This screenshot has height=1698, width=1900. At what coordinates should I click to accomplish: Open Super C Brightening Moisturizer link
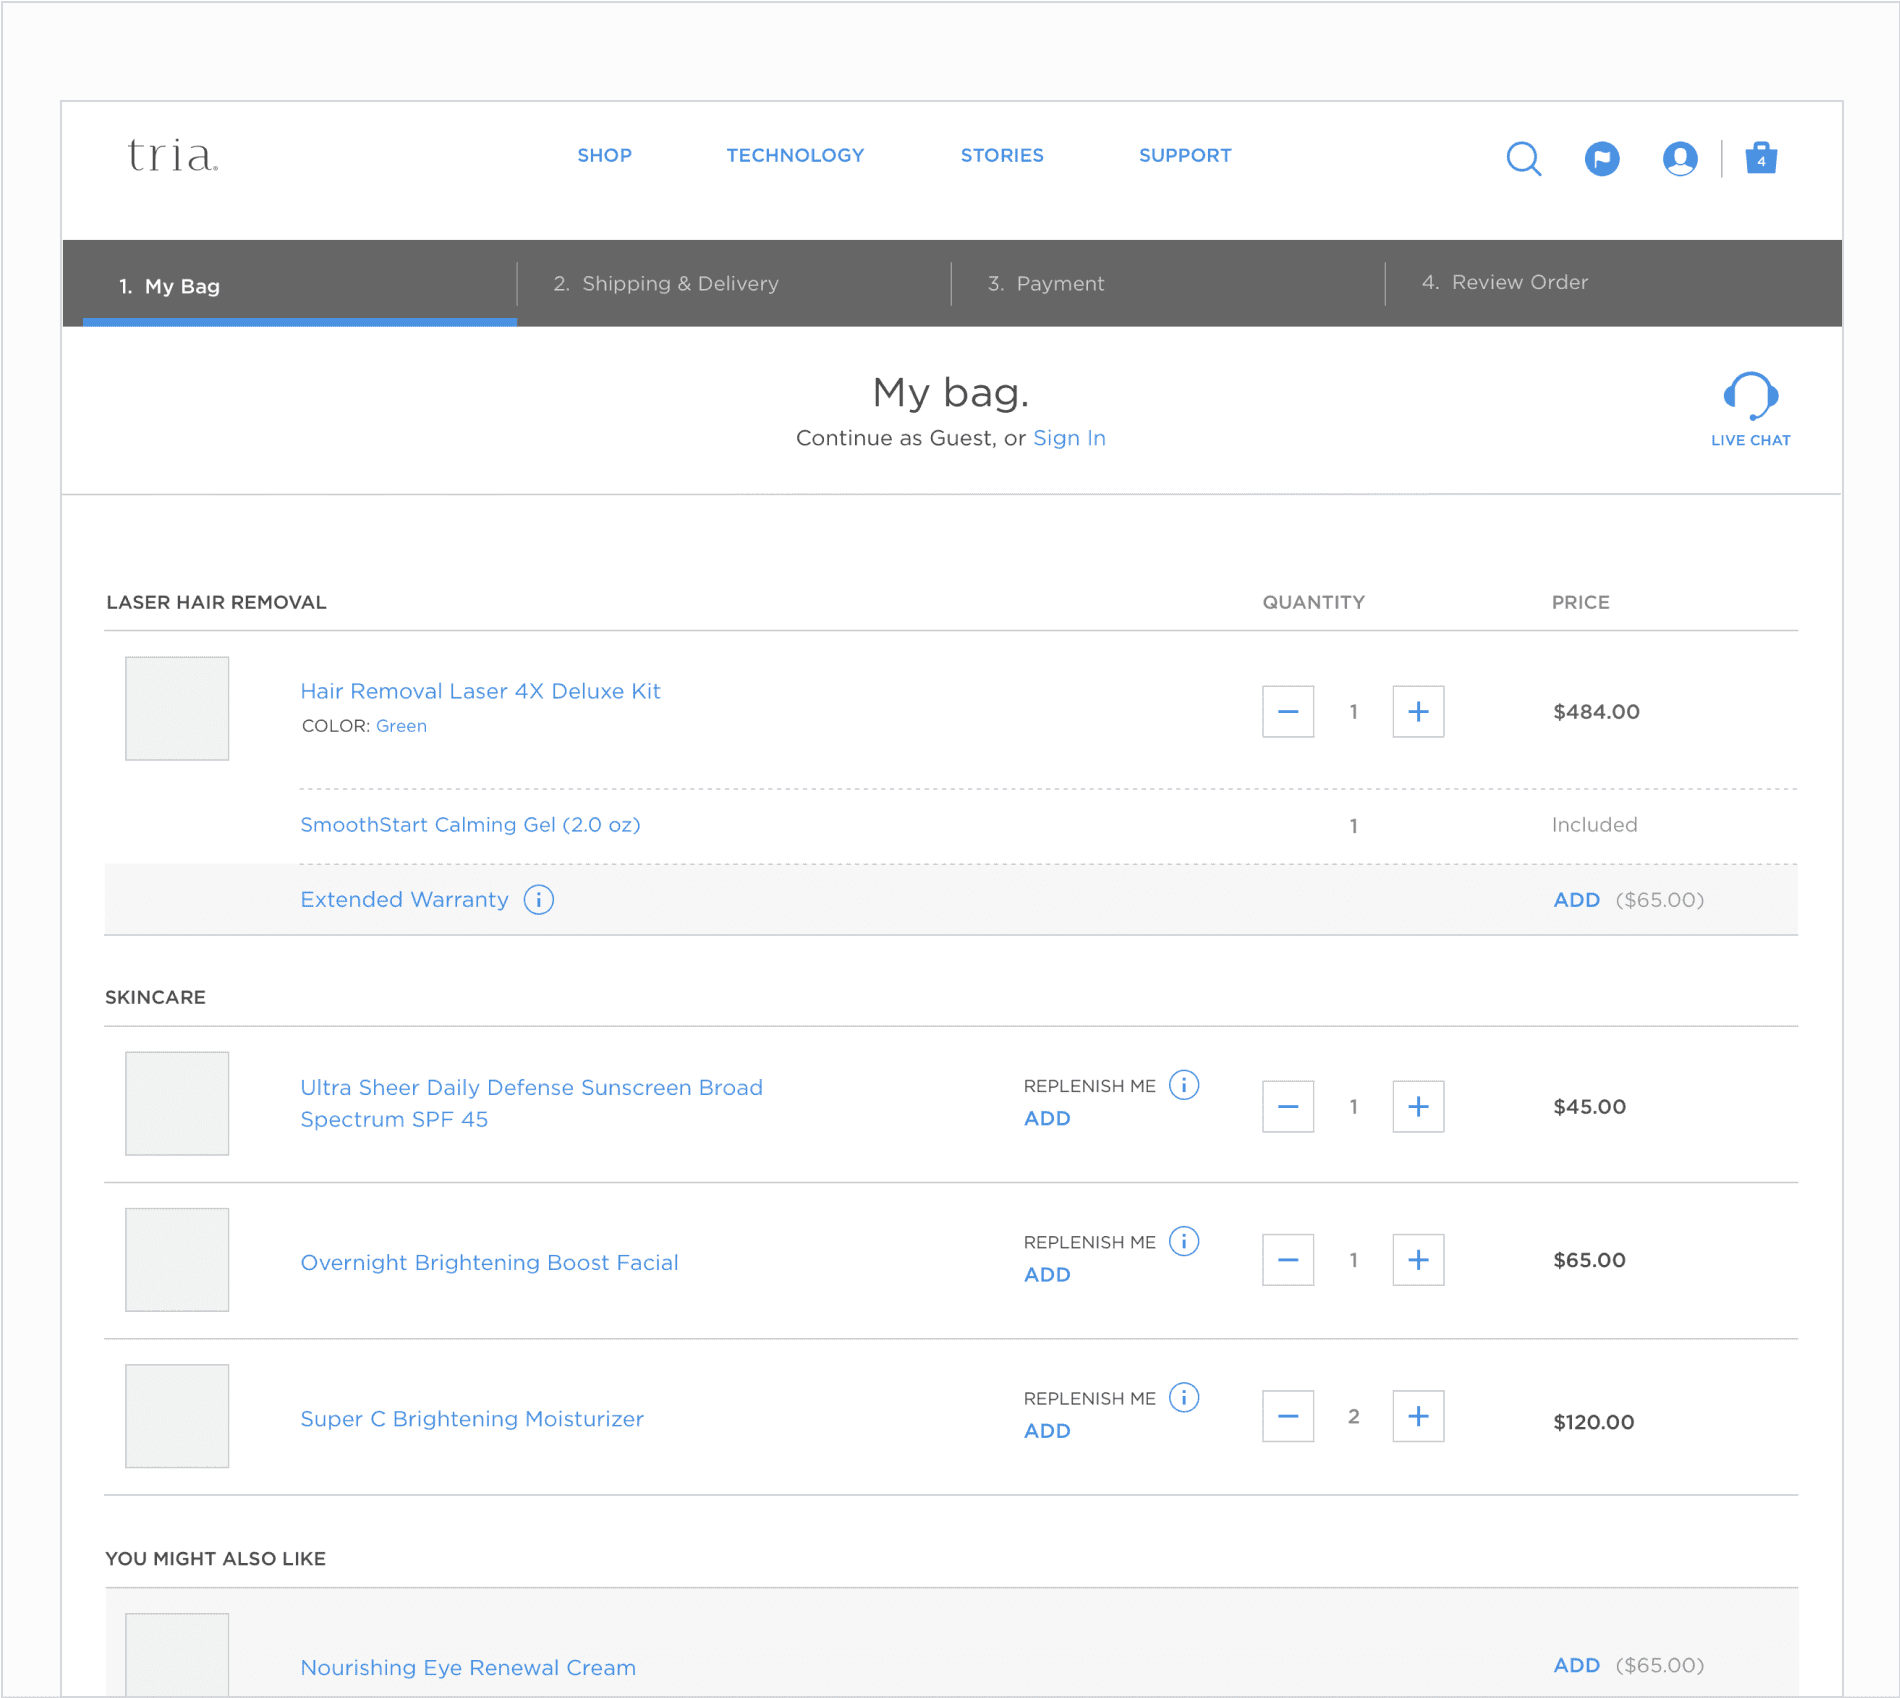[x=472, y=1418]
